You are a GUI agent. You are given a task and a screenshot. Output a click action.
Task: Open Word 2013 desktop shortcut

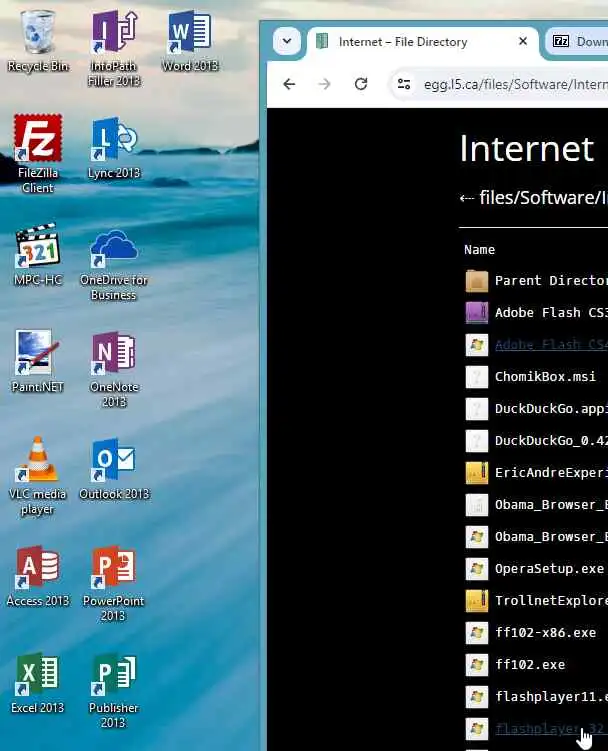(190, 42)
